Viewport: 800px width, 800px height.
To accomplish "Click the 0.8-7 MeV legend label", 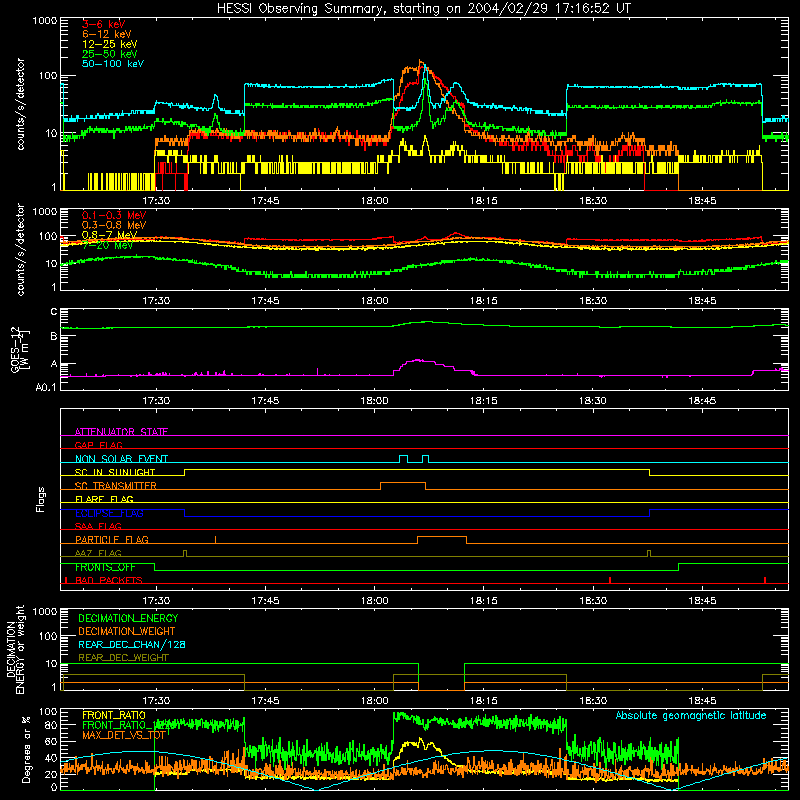I will click(x=109, y=235).
